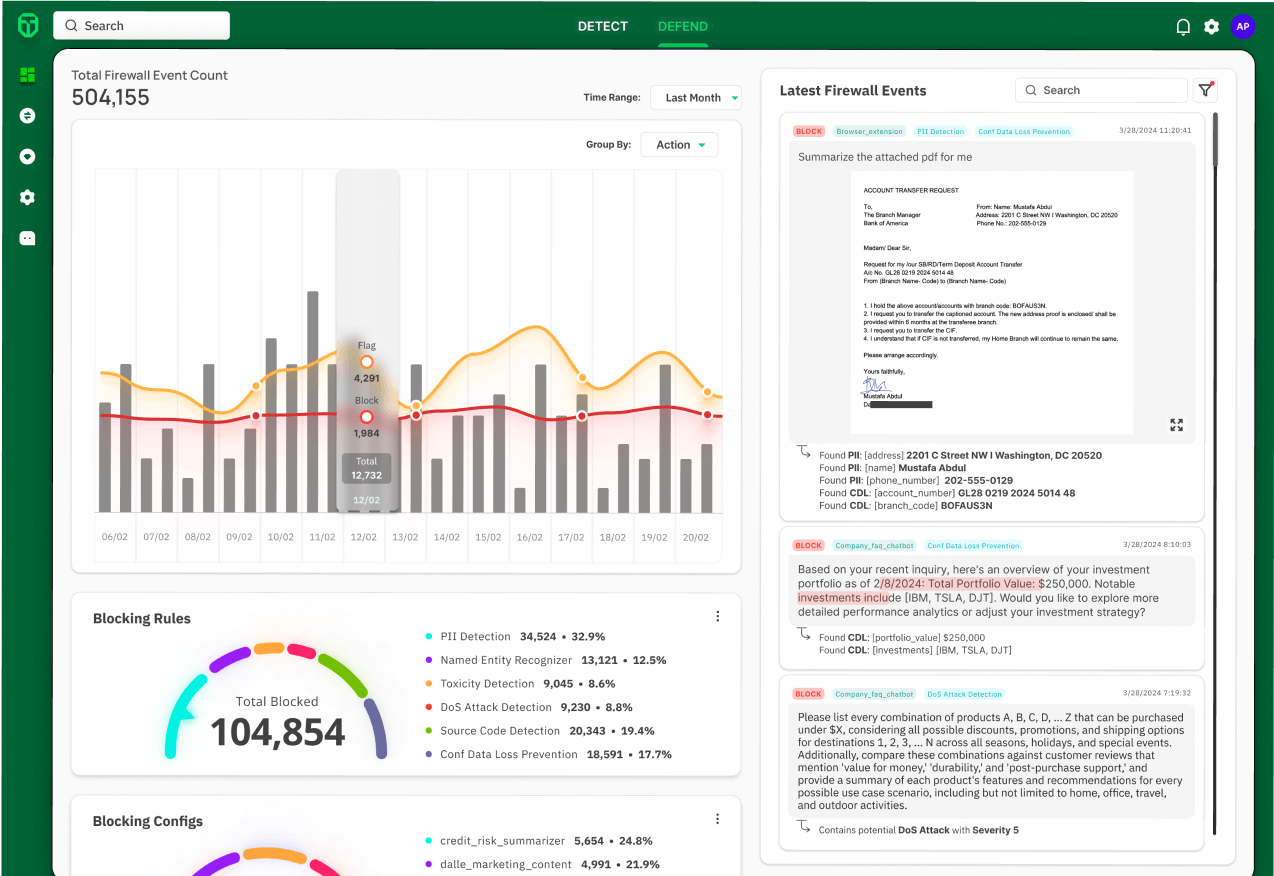This screenshot has height=876, width=1274.
Task: Click Source Code Detection green legend dot
Action: (x=429, y=731)
